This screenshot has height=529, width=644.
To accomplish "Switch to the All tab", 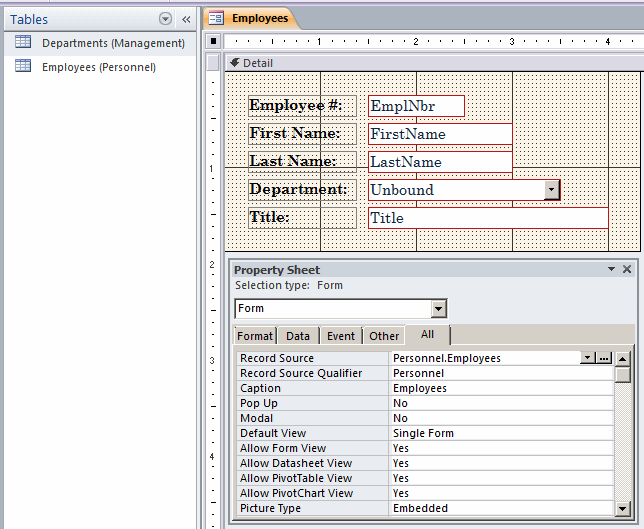I will [x=427, y=335].
